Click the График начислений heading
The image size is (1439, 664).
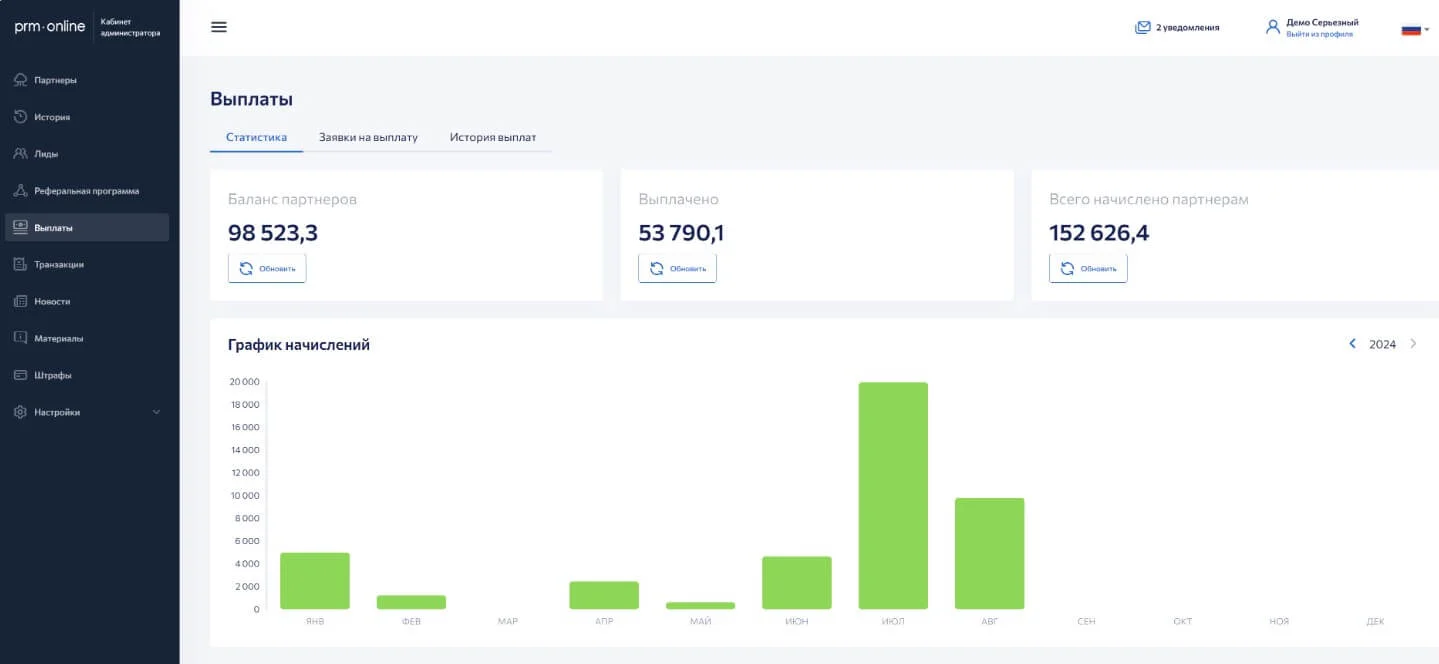[x=299, y=345]
